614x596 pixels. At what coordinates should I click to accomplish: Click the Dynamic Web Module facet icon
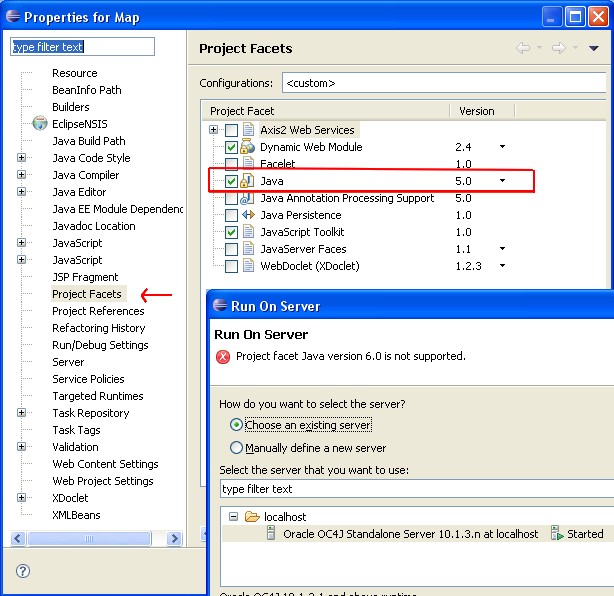click(x=248, y=147)
